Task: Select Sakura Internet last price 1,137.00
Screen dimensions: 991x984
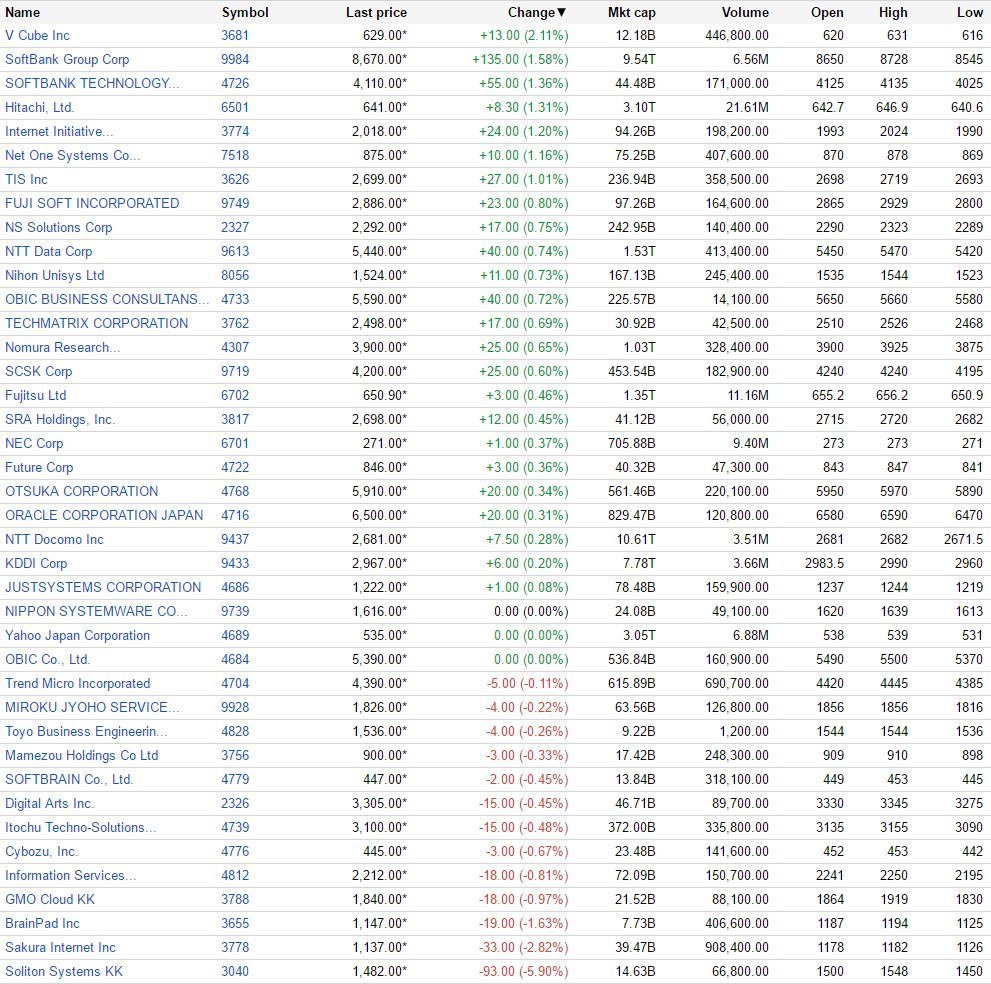Action: 379,948
